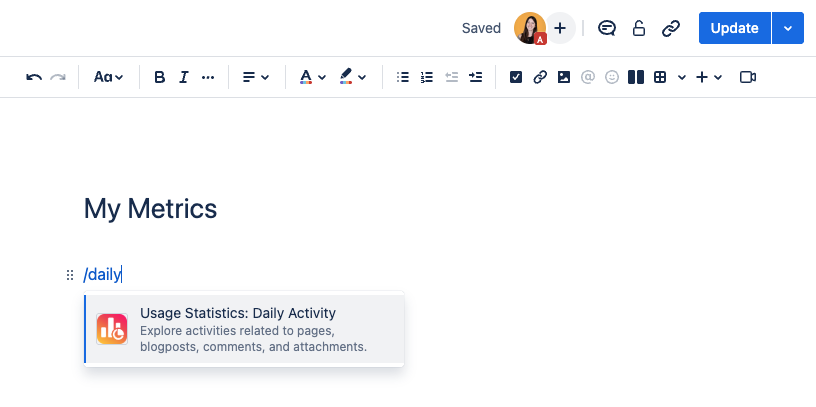The height and width of the screenshot is (407, 816).
Task: Open the page comments icon
Action: pyautogui.click(x=606, y=28)
